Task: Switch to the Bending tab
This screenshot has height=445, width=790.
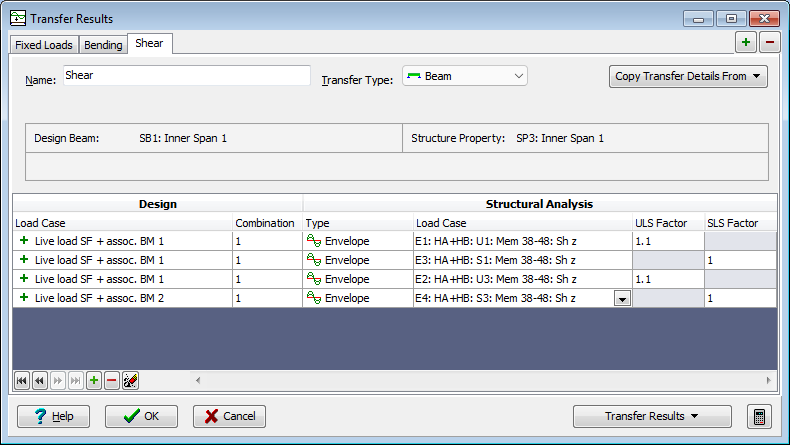Action: (x=103, y=45)
